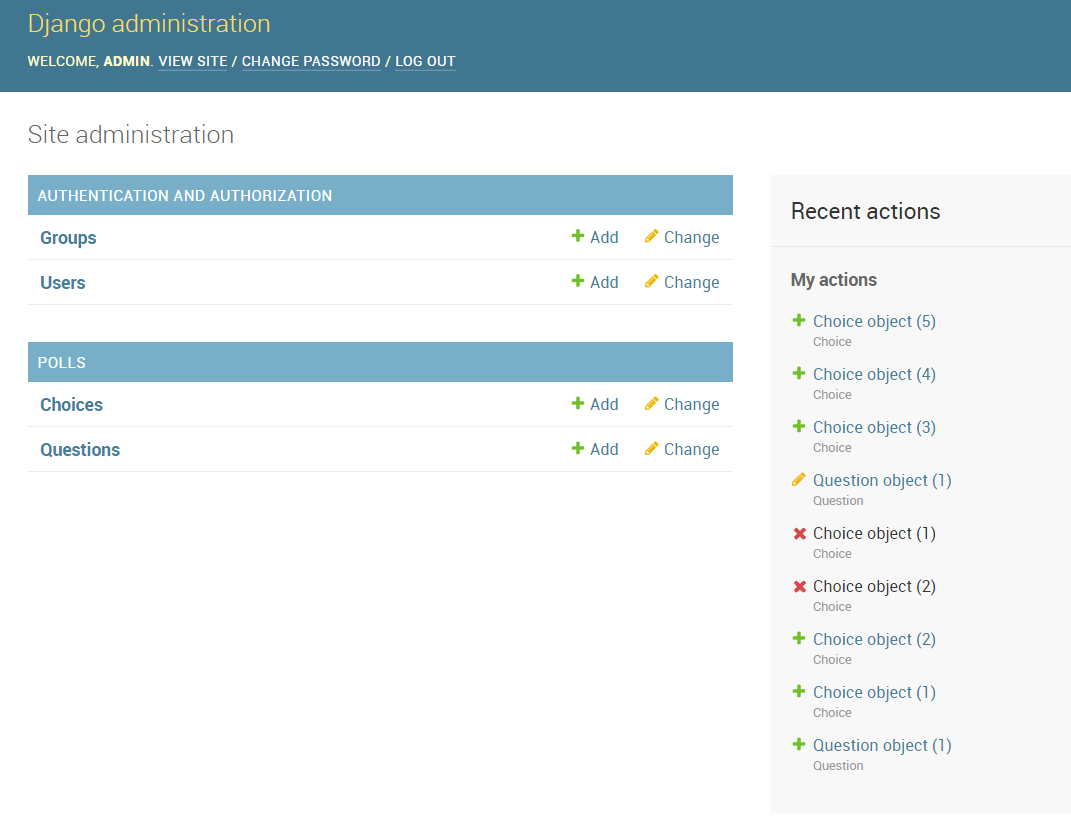1071x826 pixels.
Task: Click the Site administration heading
Action: point(130,135)
